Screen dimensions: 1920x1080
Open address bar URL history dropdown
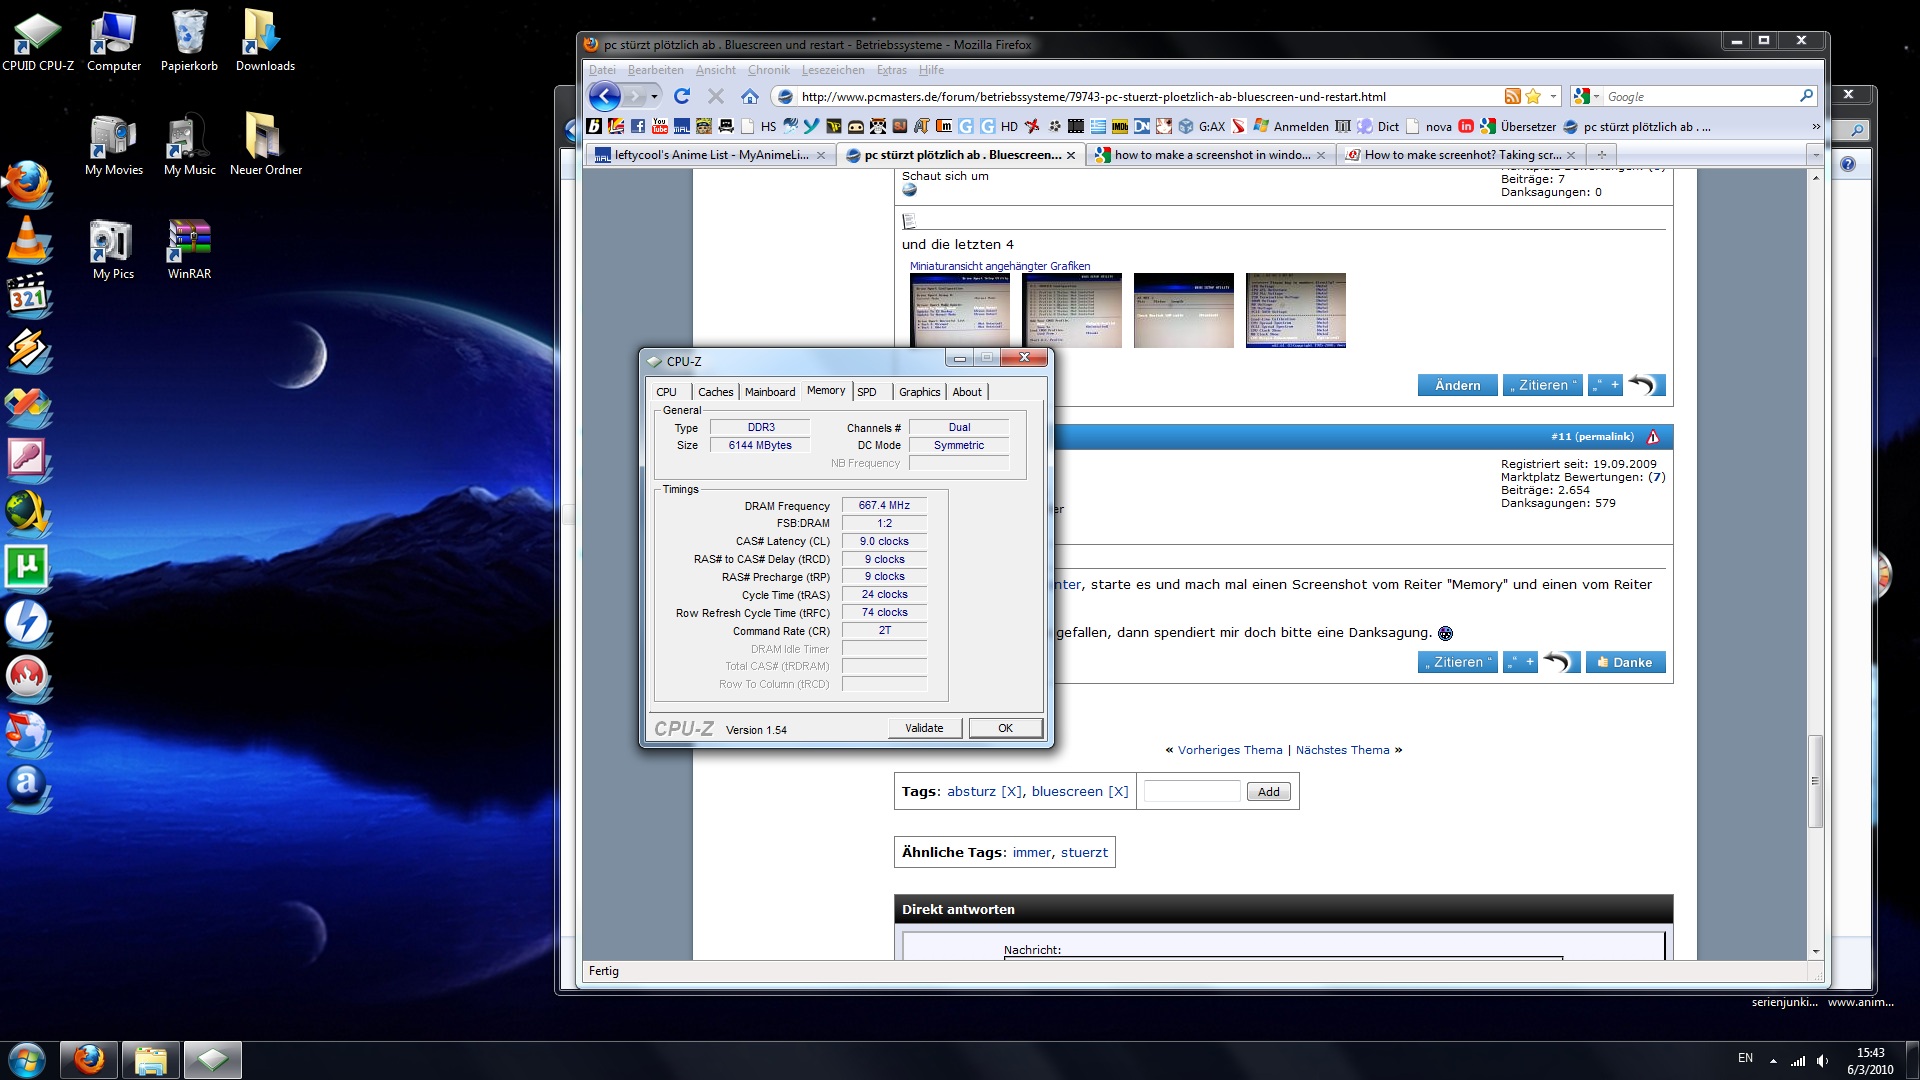[1553, 96]
